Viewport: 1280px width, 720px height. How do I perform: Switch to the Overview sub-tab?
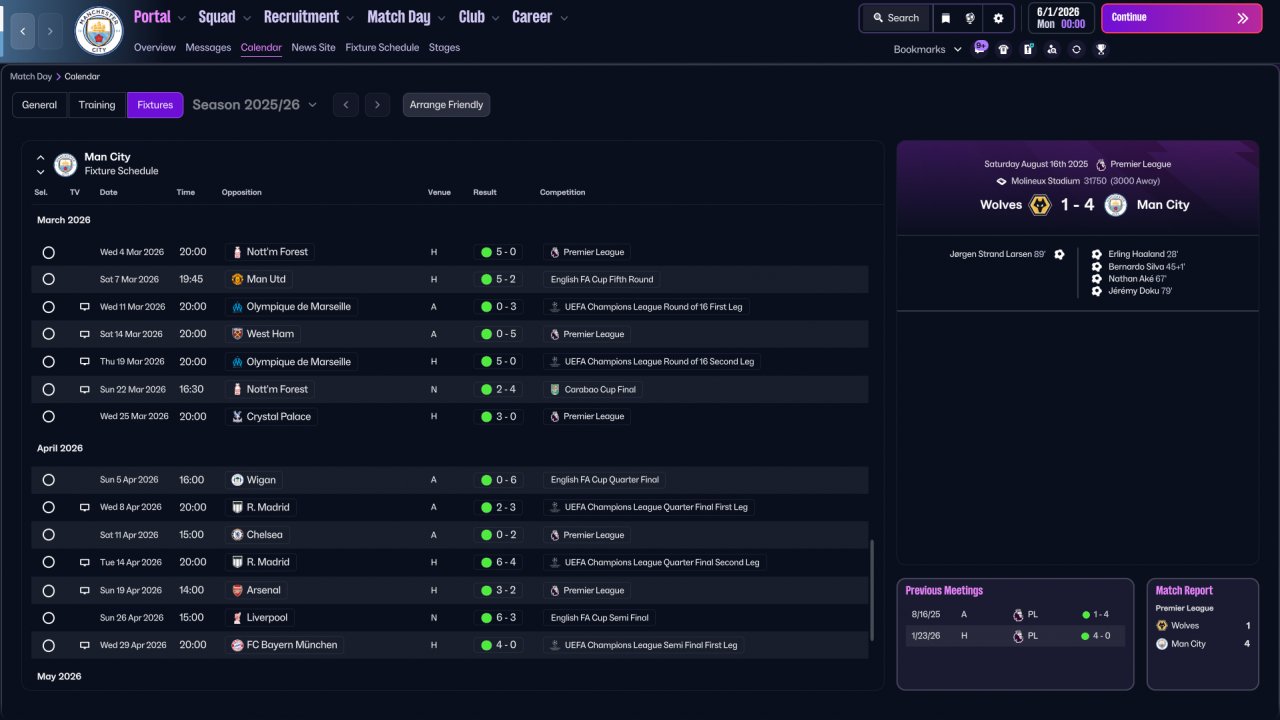click(x=154, y=47)
